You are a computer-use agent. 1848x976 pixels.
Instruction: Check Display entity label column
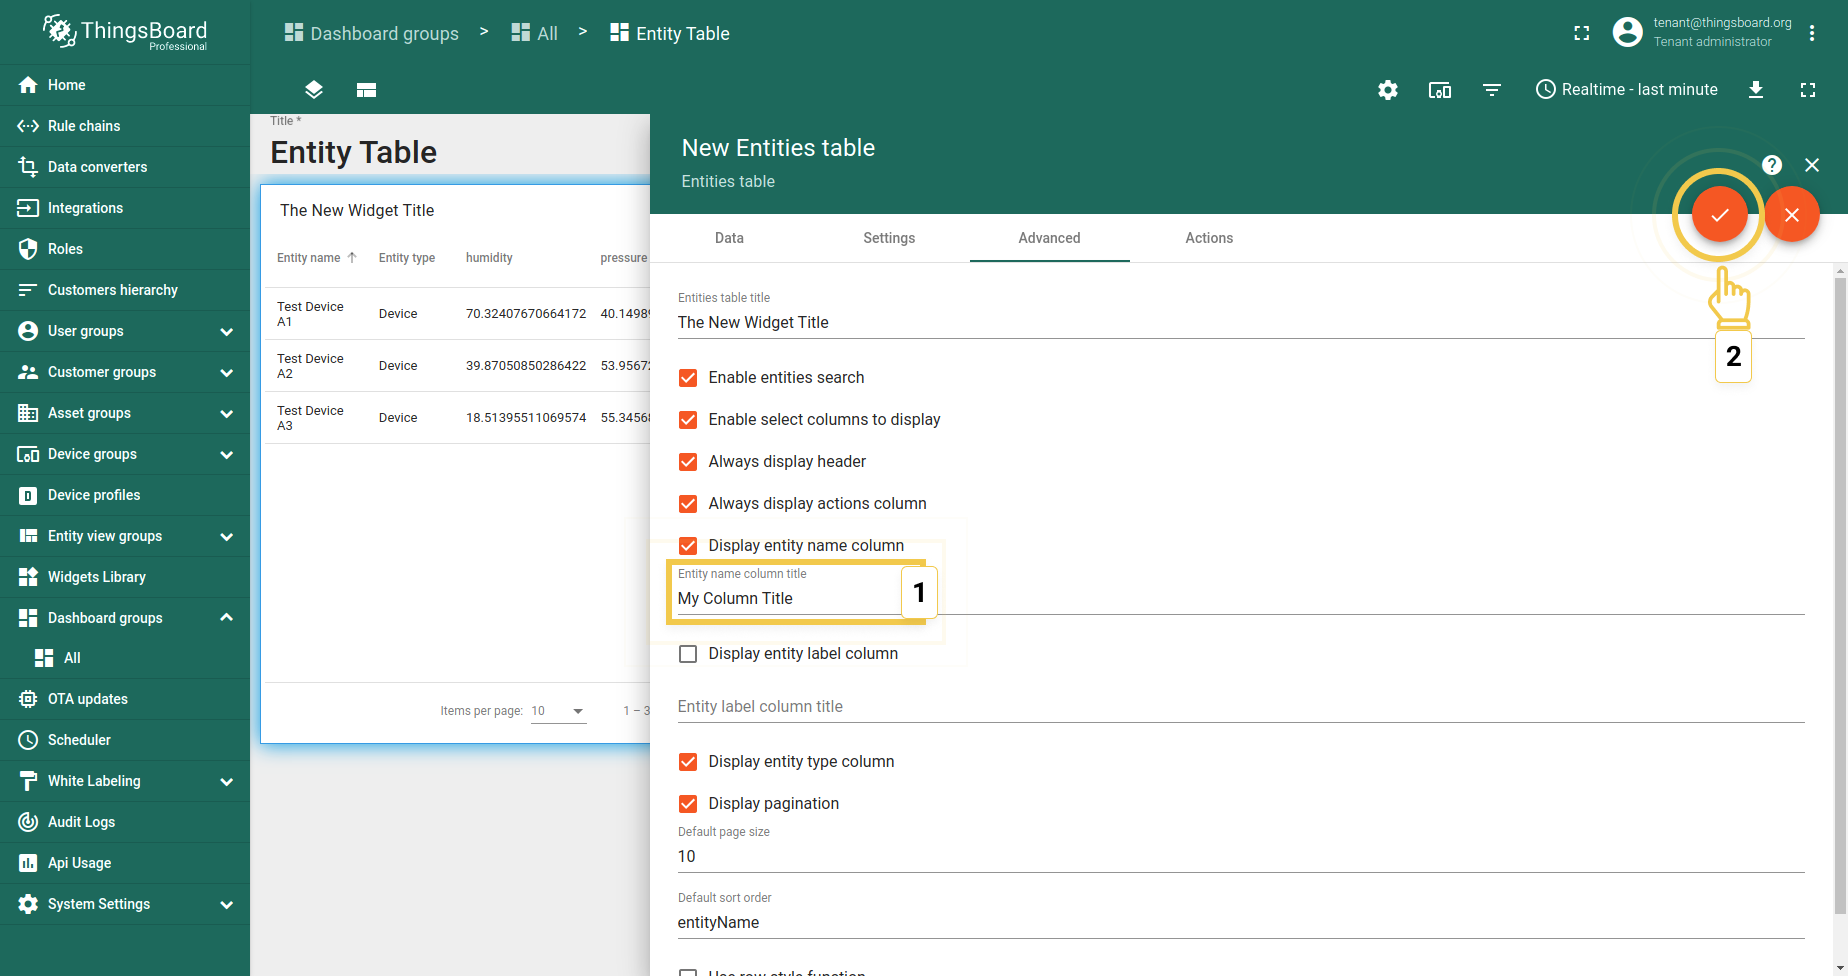tap(688, 654)
